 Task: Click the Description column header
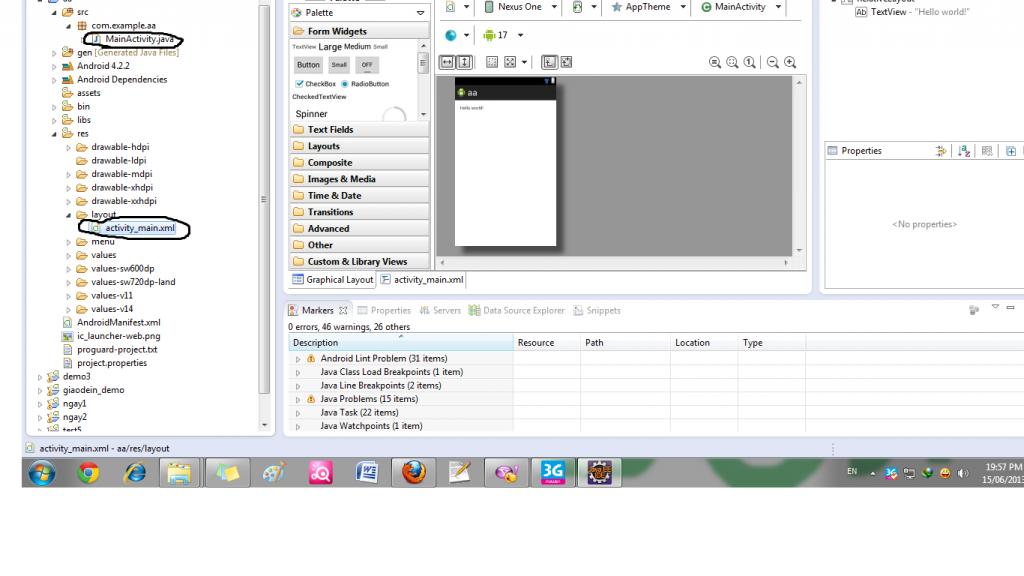tap(401, 342)
